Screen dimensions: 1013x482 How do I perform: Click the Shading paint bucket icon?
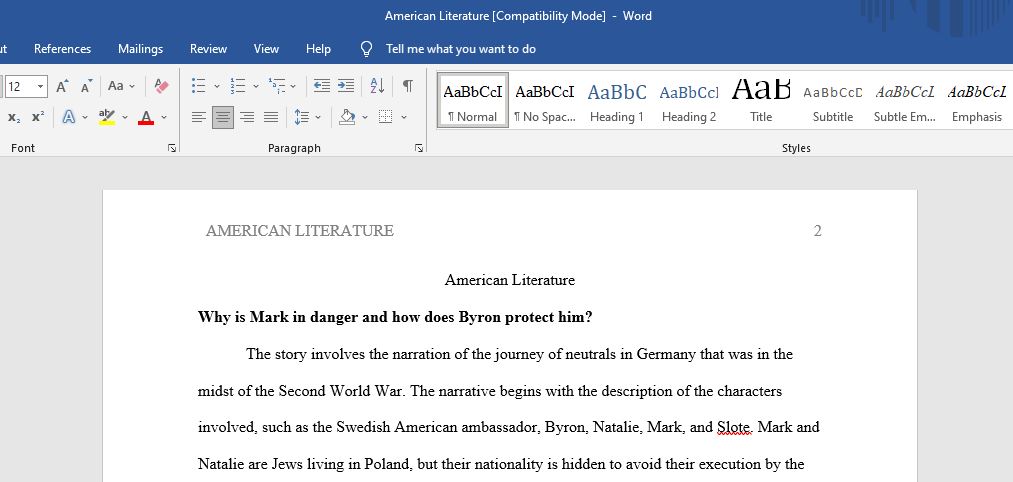click(348, 117)
